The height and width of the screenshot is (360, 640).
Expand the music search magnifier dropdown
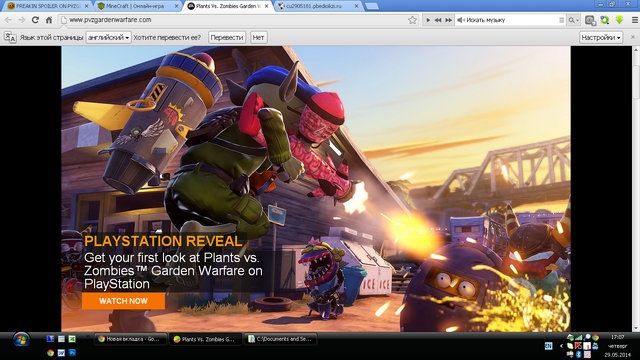click(x=573, y=20)
